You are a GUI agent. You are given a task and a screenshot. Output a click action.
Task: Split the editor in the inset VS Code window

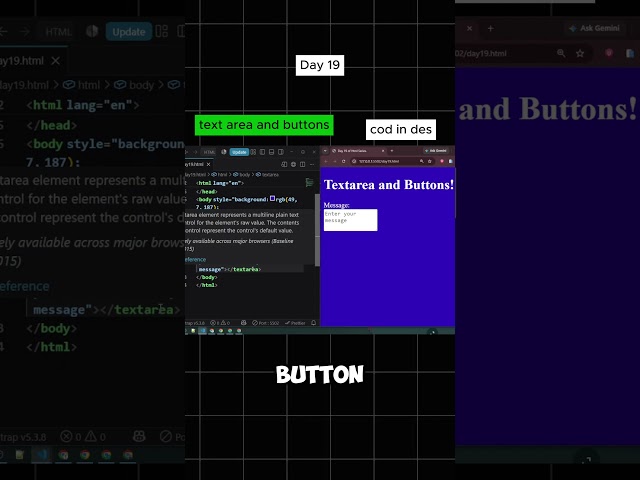[302, 164]
